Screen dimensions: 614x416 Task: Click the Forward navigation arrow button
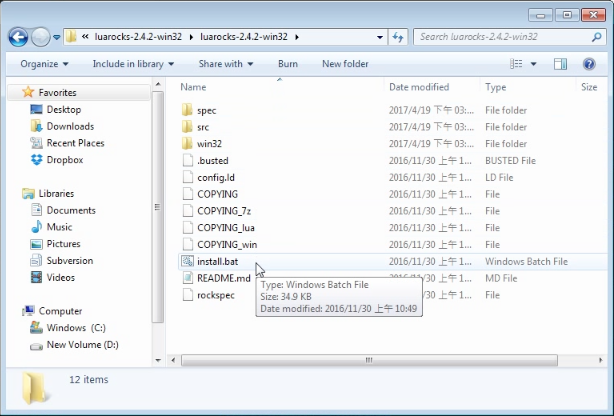coord(40,37)
